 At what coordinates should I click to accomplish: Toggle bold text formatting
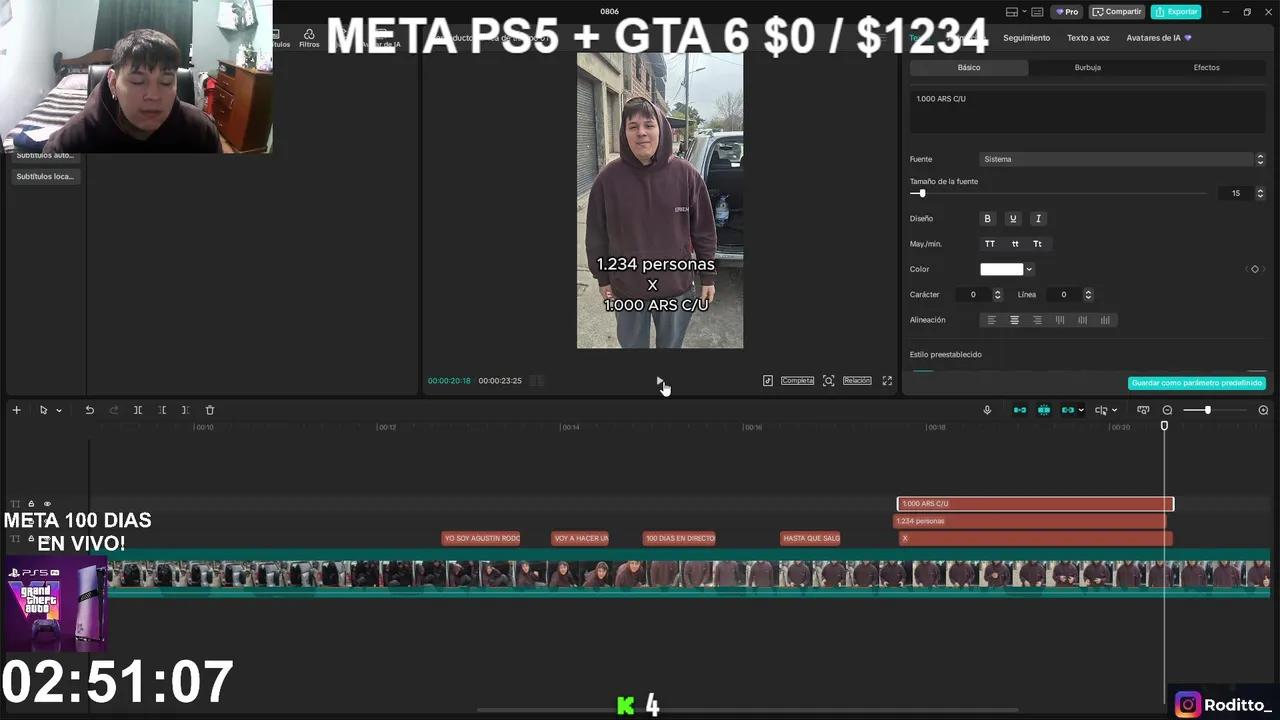coord(987,219)
